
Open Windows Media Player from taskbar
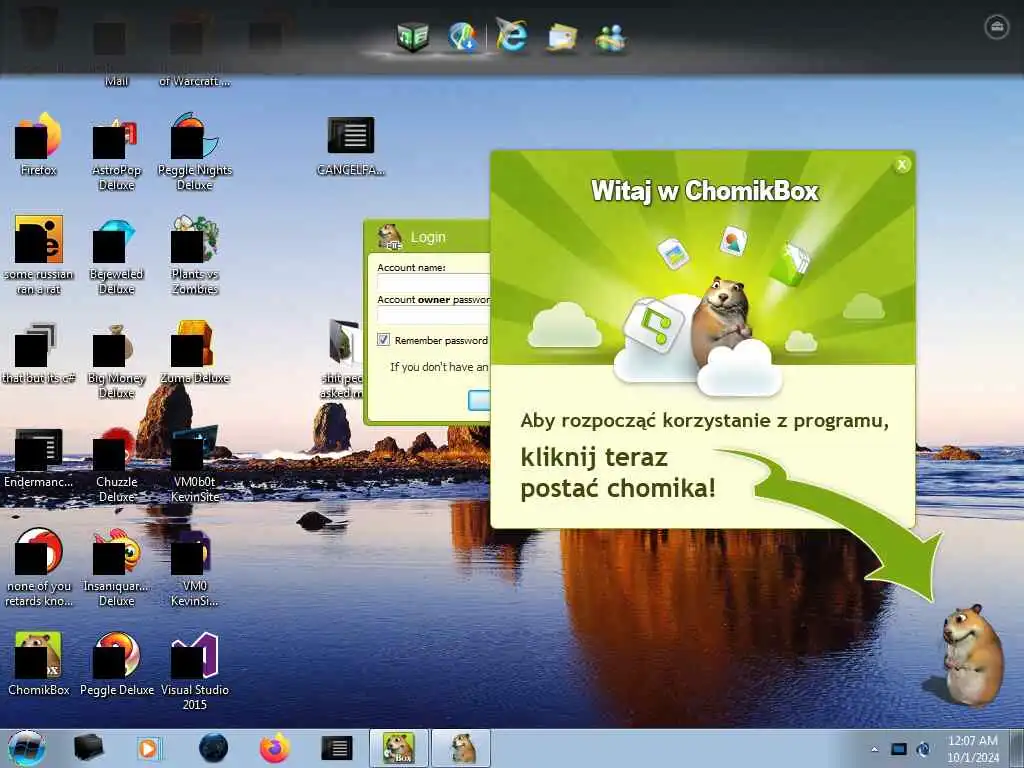click(149, 748)
